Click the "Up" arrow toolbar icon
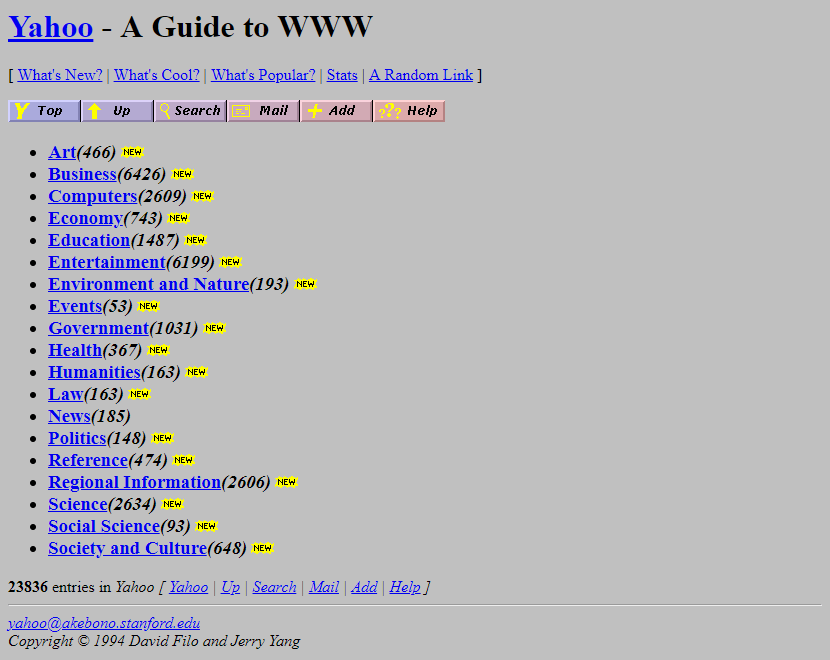 tap(116, 110)
